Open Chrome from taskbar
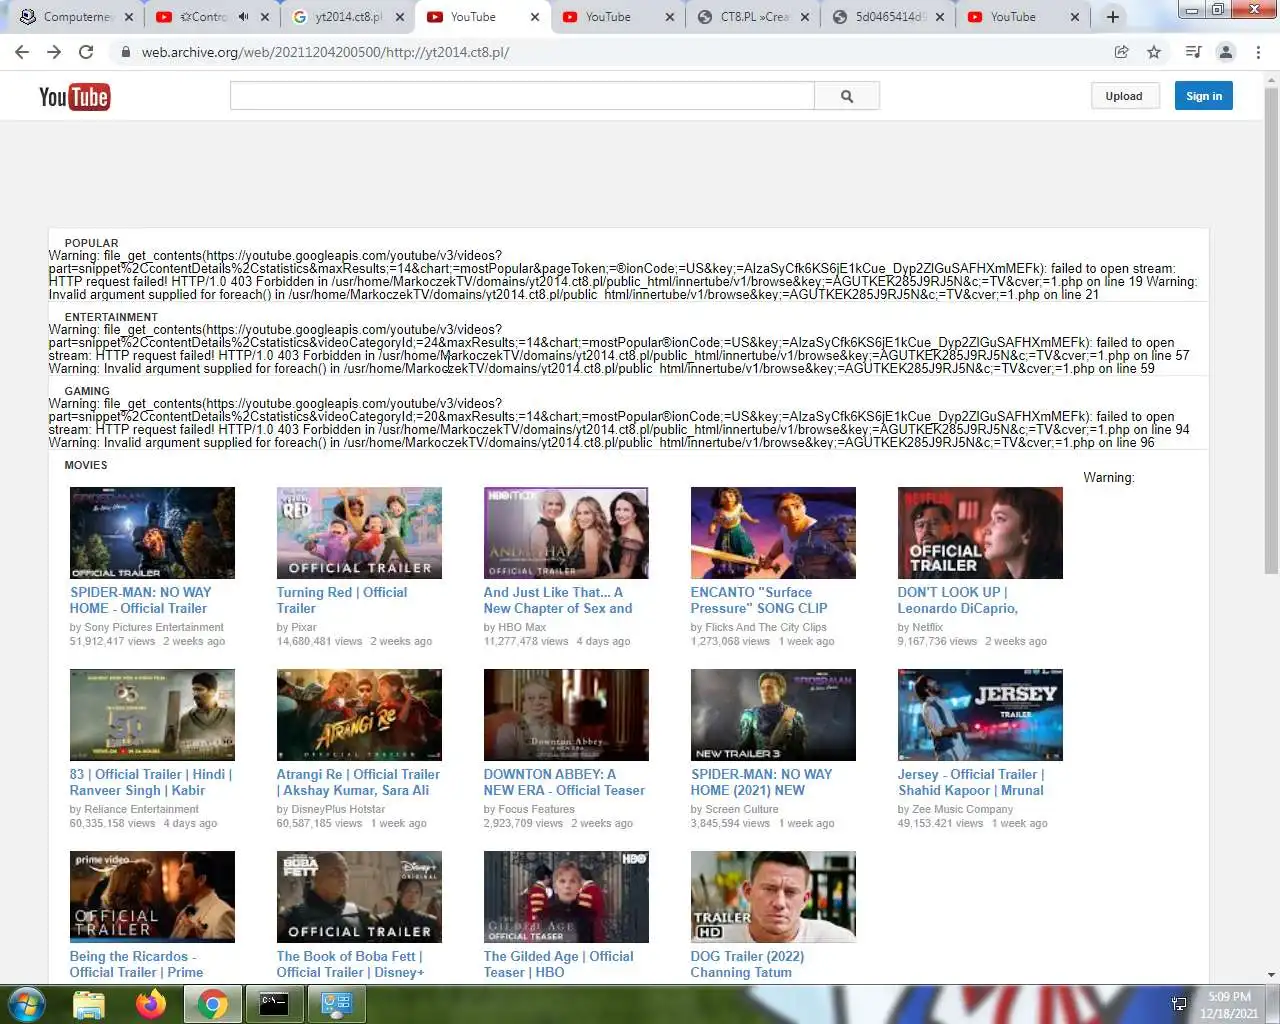 (212, 1004)
